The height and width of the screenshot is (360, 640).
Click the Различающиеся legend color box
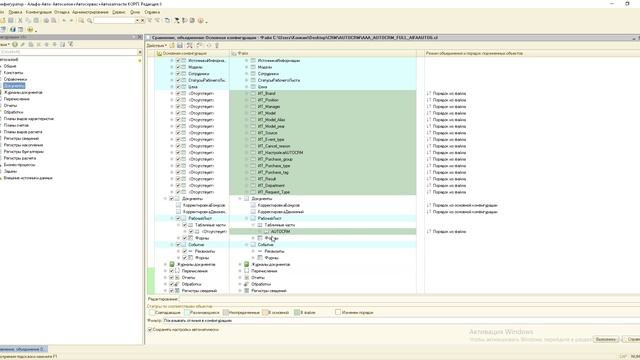coord(187,312)
